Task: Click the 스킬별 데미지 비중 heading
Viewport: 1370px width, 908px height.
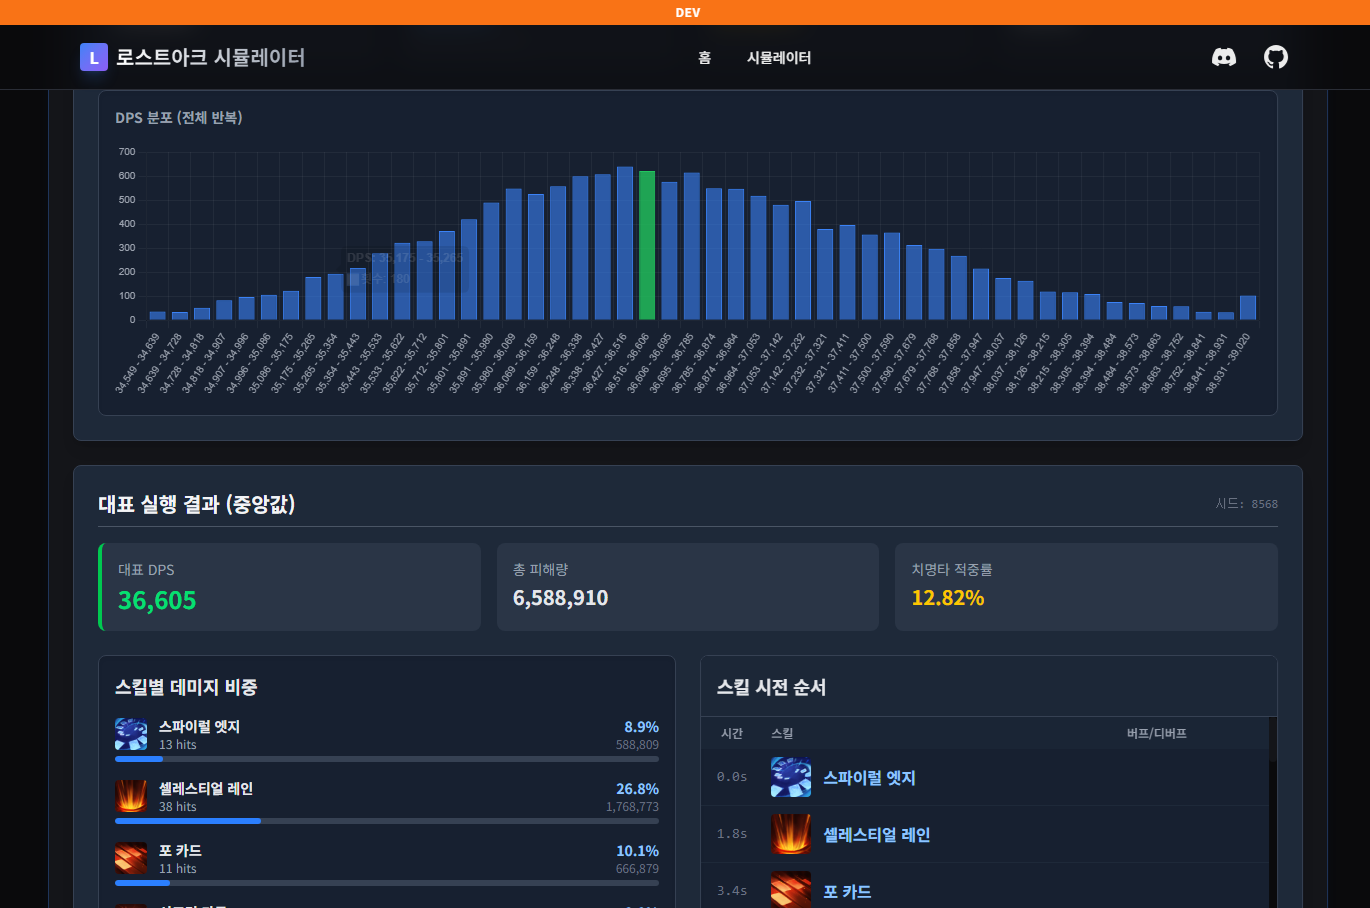Action: tap(186, 687)
